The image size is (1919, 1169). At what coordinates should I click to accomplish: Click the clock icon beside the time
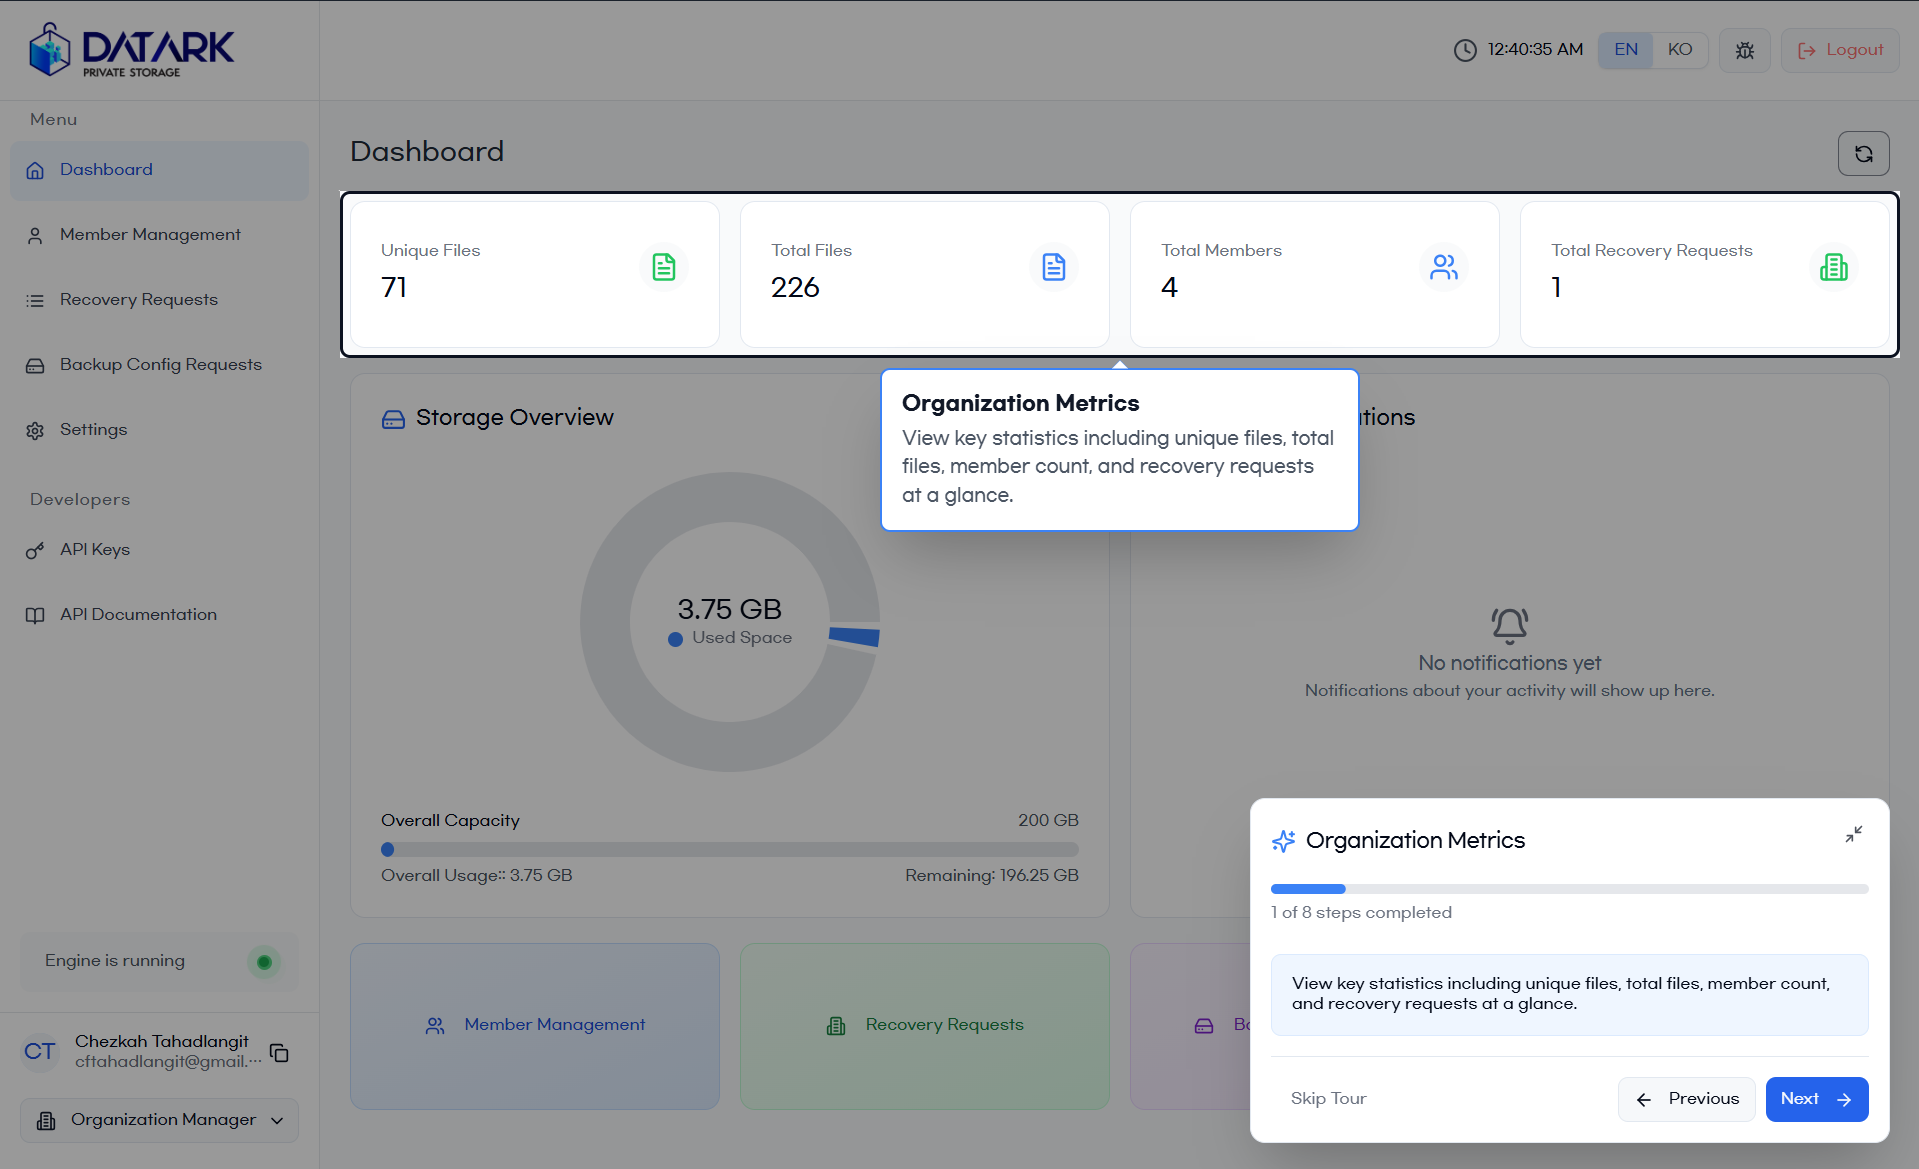coord(1465,50)
